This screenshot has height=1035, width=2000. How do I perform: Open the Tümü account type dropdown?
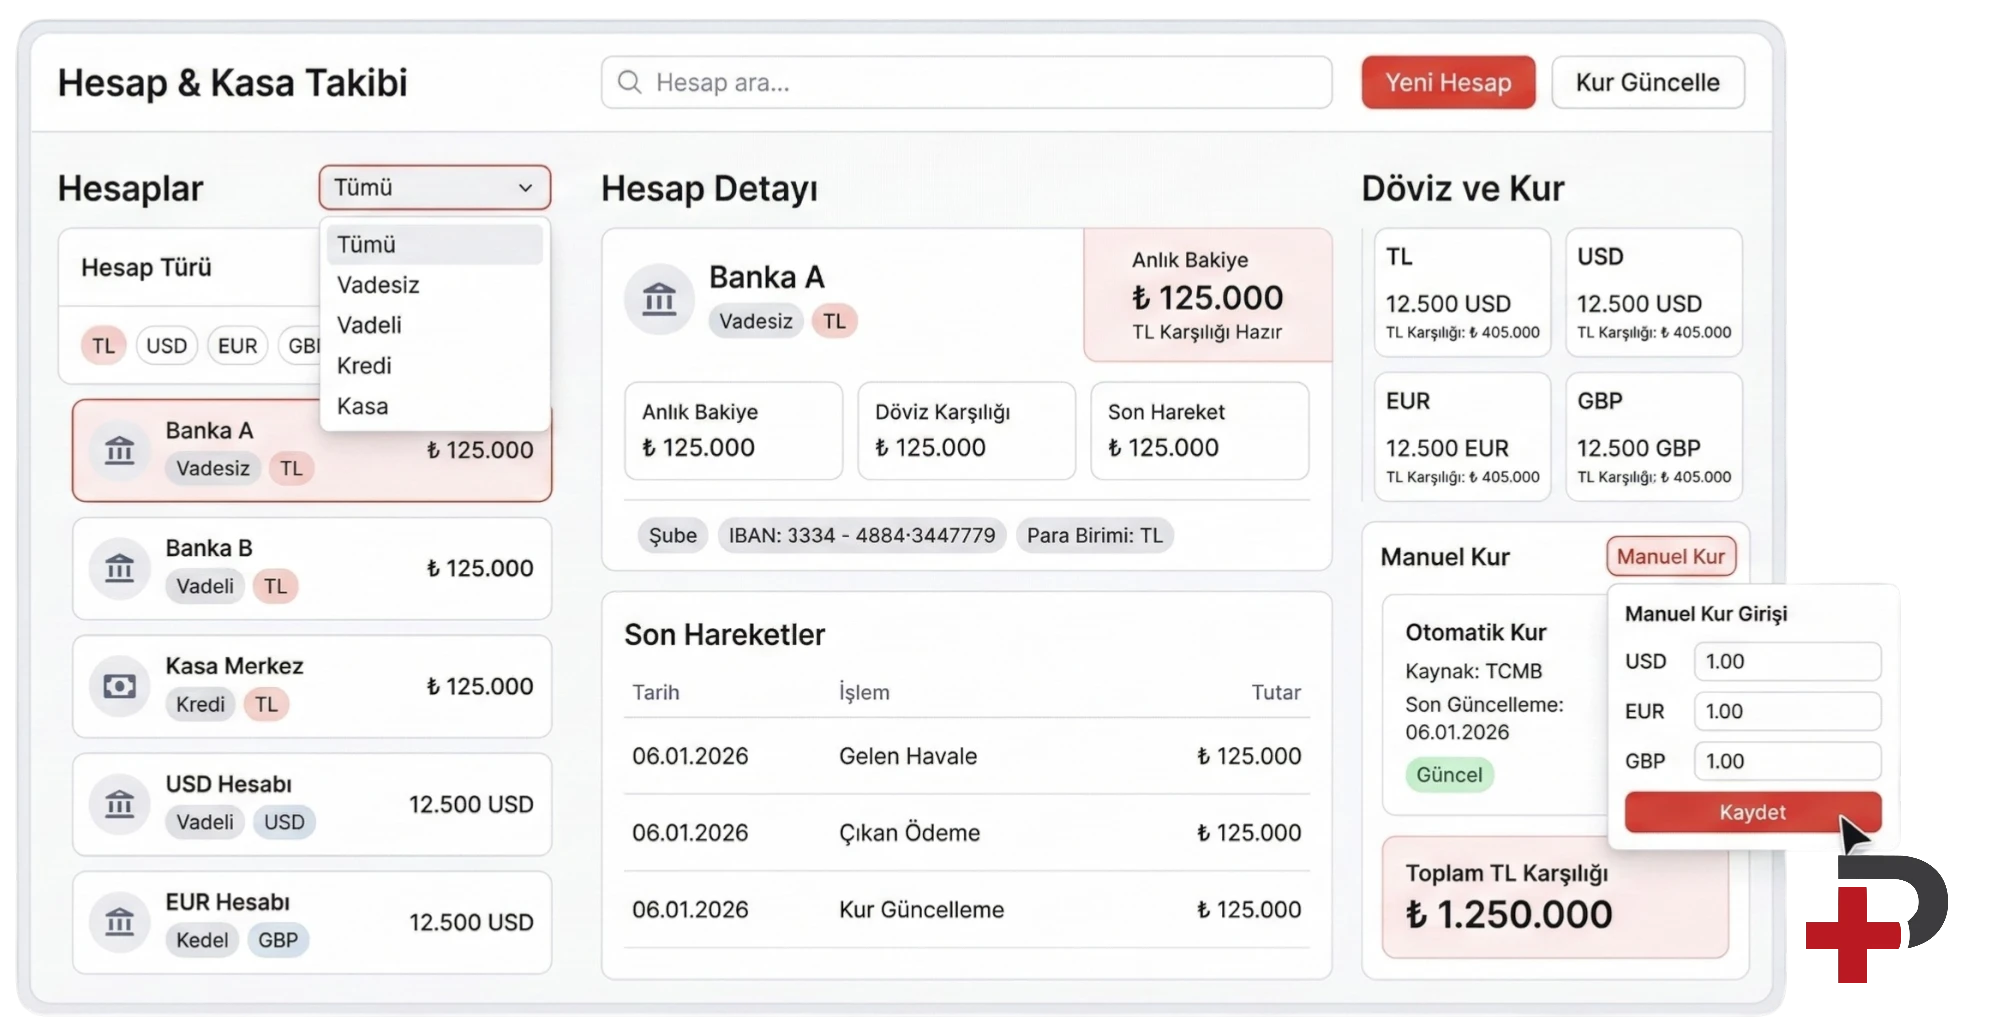(434, 188)
